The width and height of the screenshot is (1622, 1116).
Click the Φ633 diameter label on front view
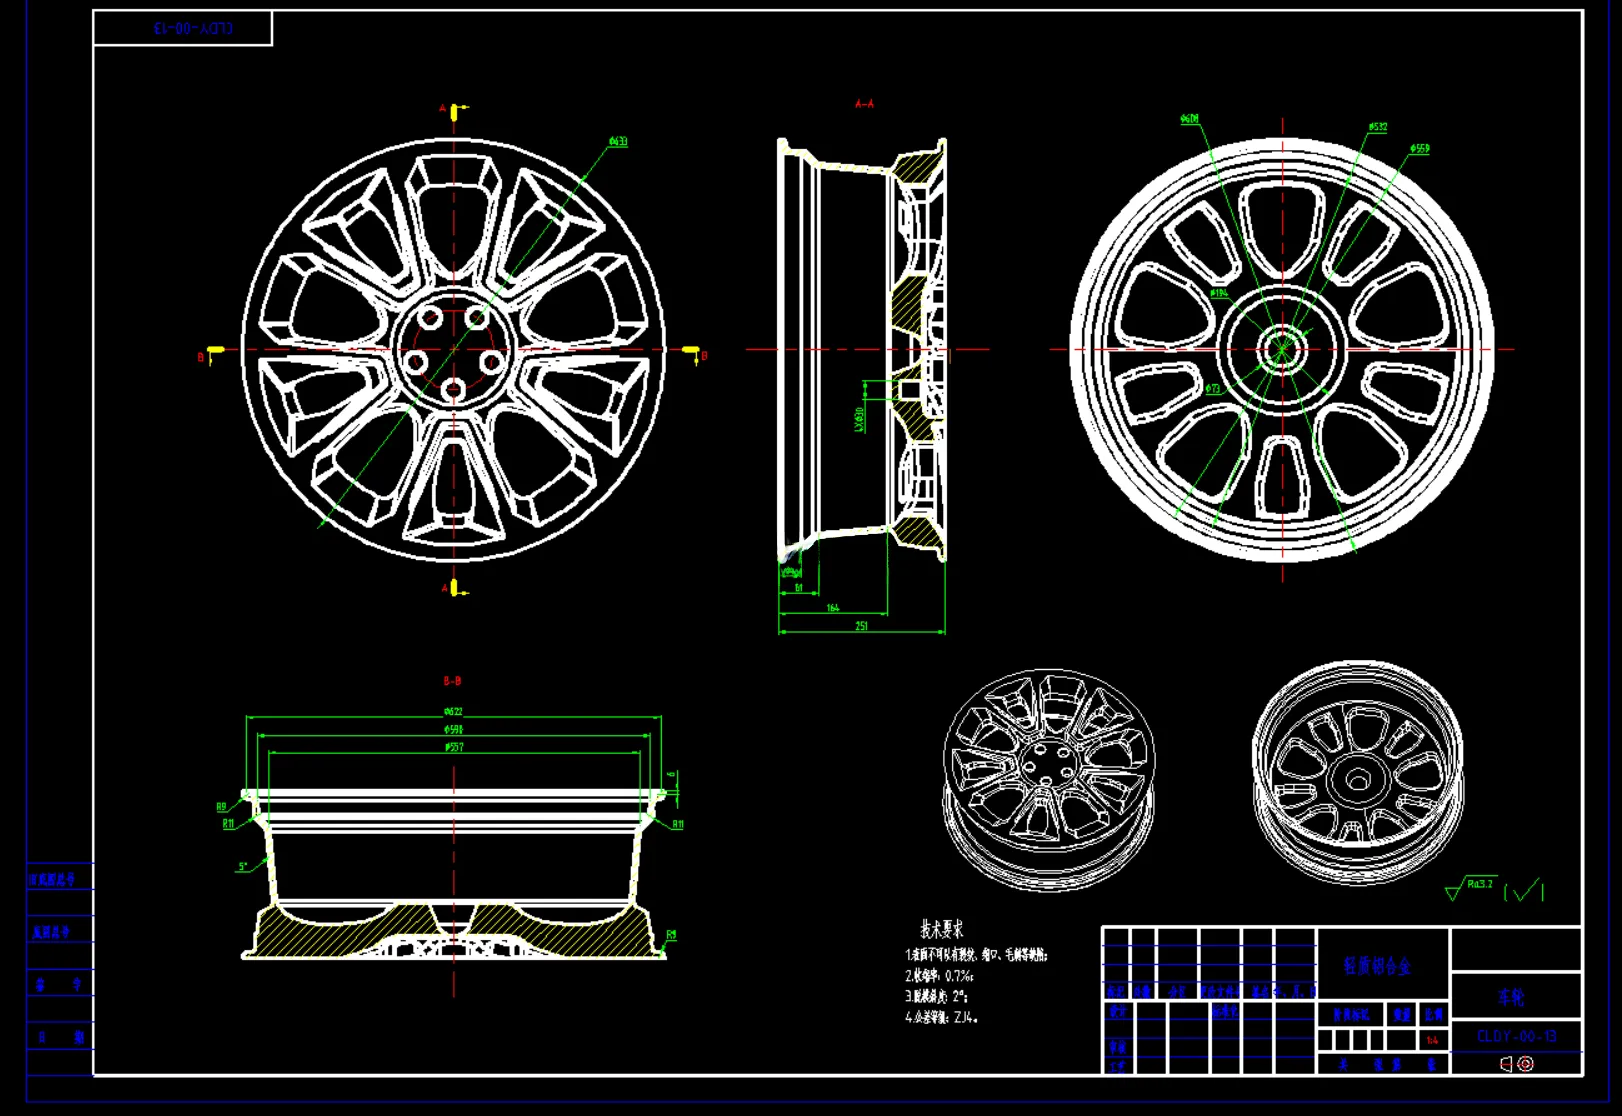tap(618, 142)
